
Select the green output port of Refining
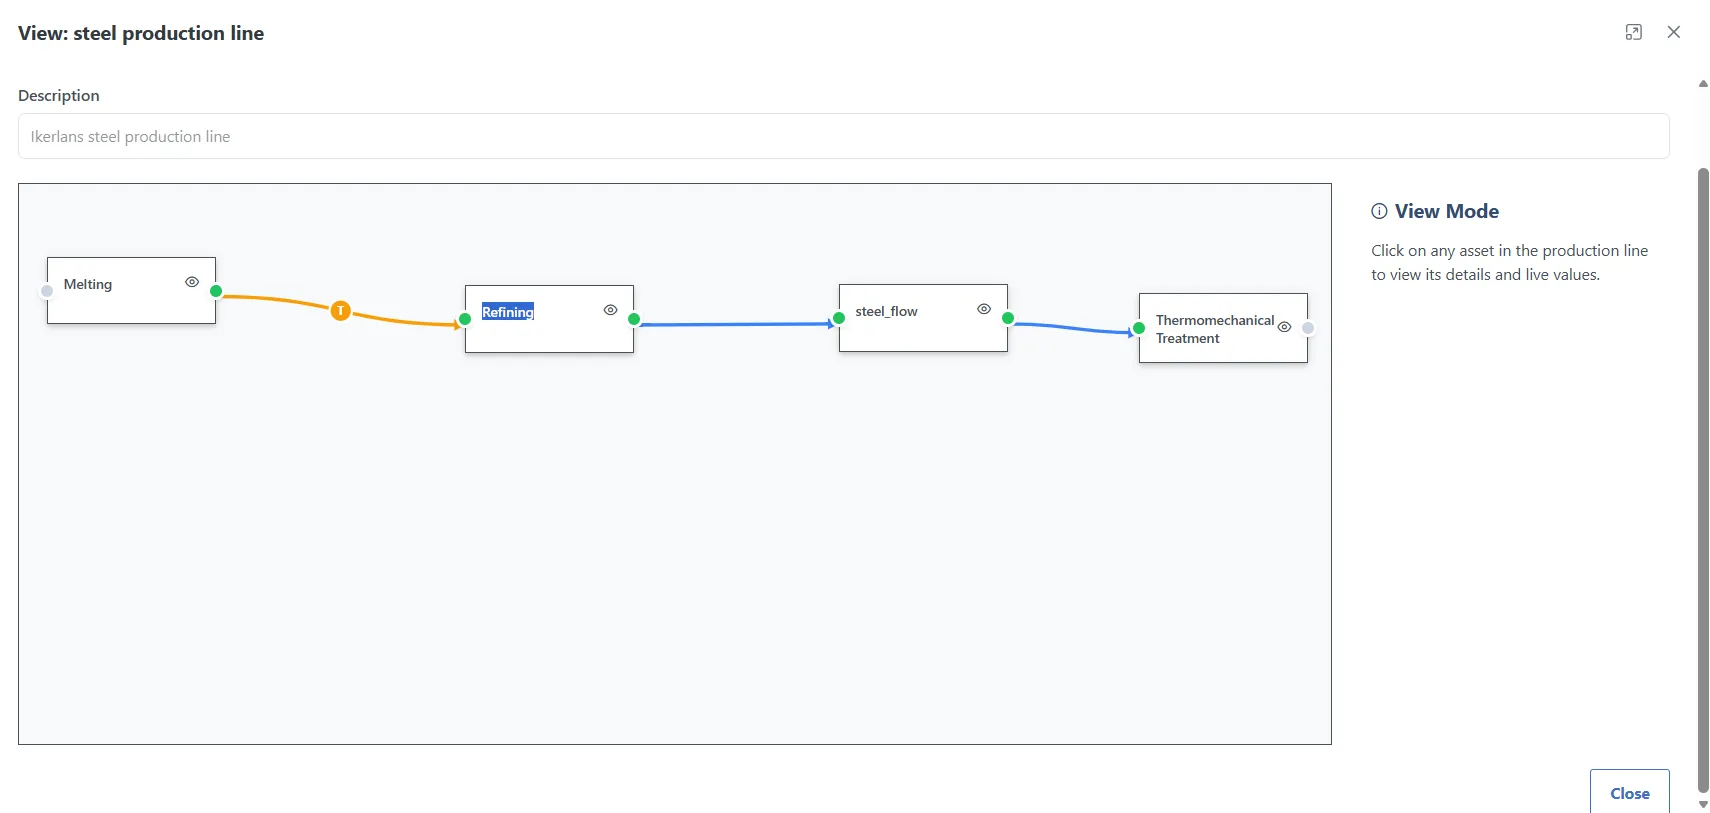click(x=634, y=320)
